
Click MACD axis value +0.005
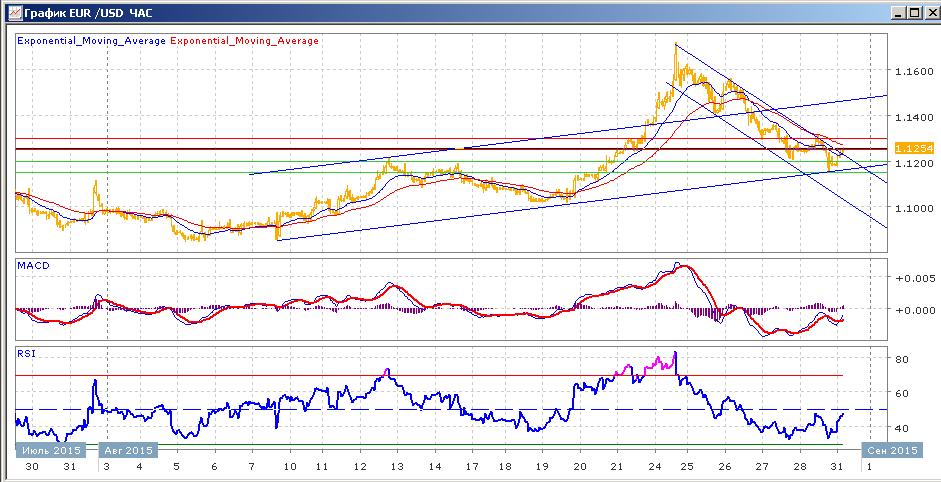click(x=915, y=278)
